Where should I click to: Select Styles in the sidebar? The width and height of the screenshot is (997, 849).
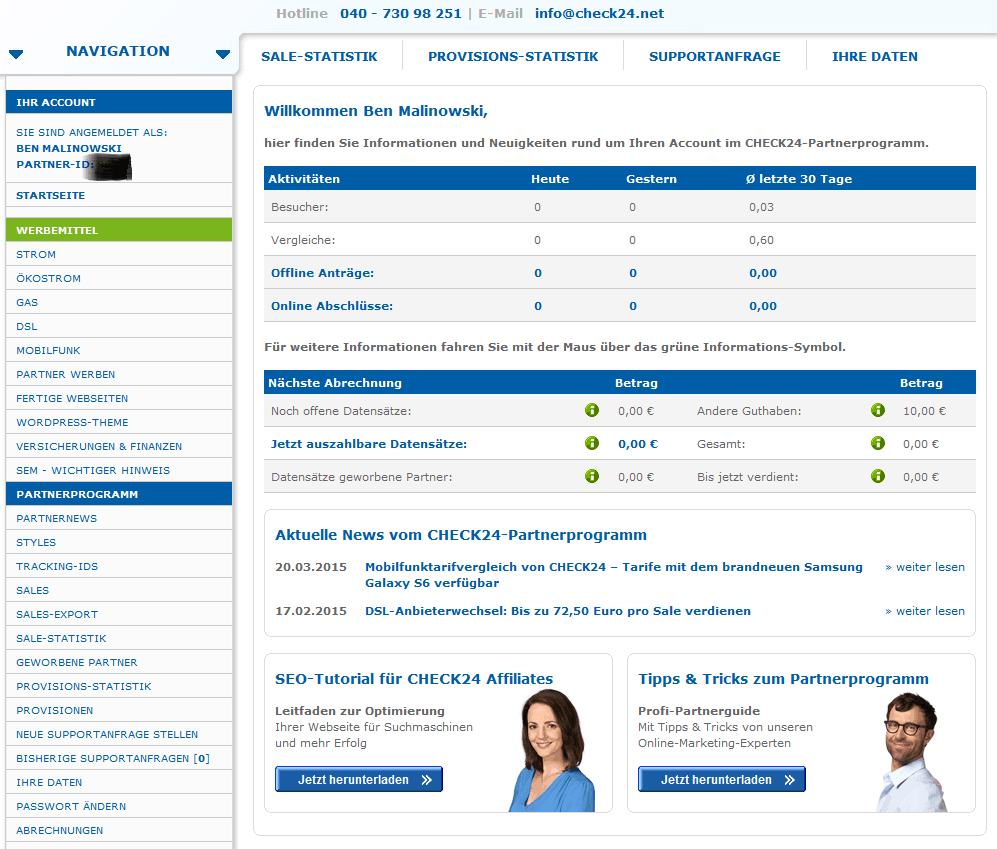[119, 542]
